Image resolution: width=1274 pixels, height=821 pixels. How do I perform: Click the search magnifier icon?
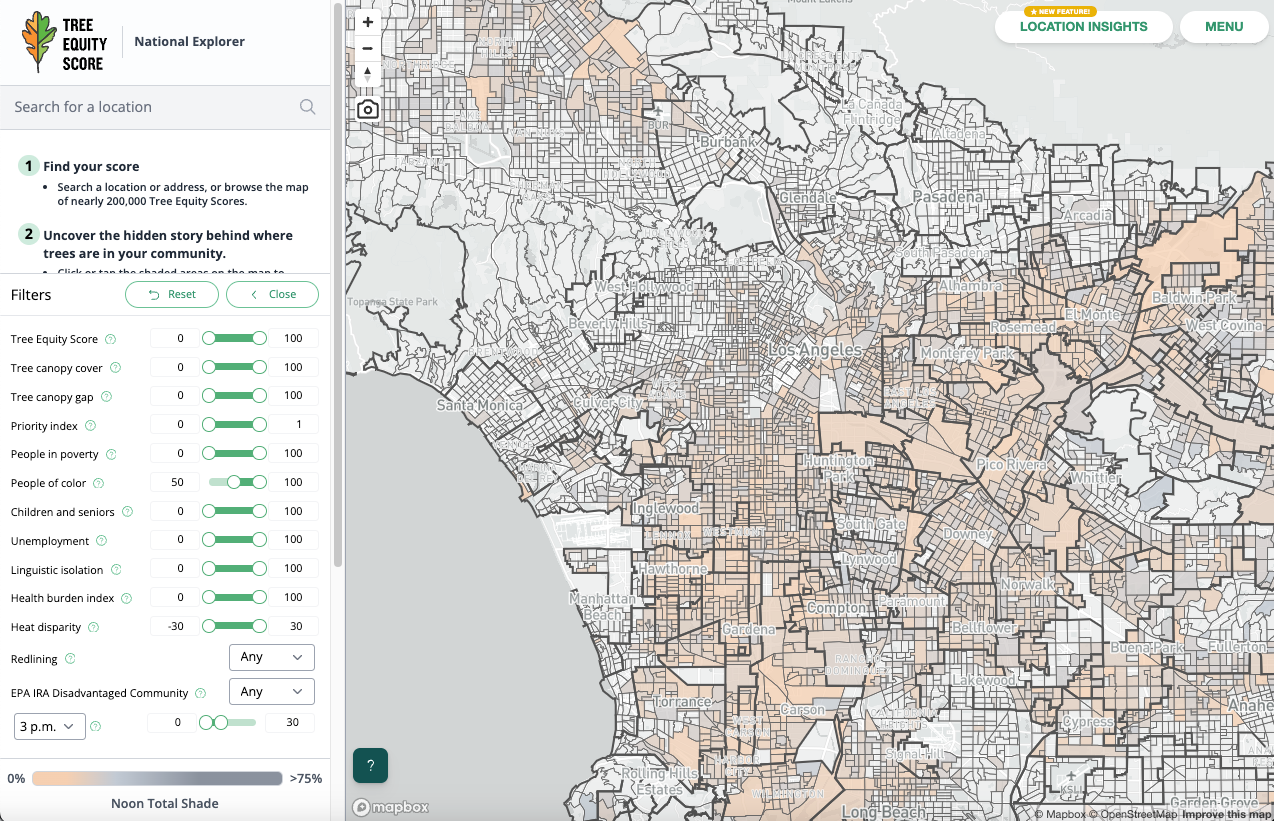tap(308, 106)
